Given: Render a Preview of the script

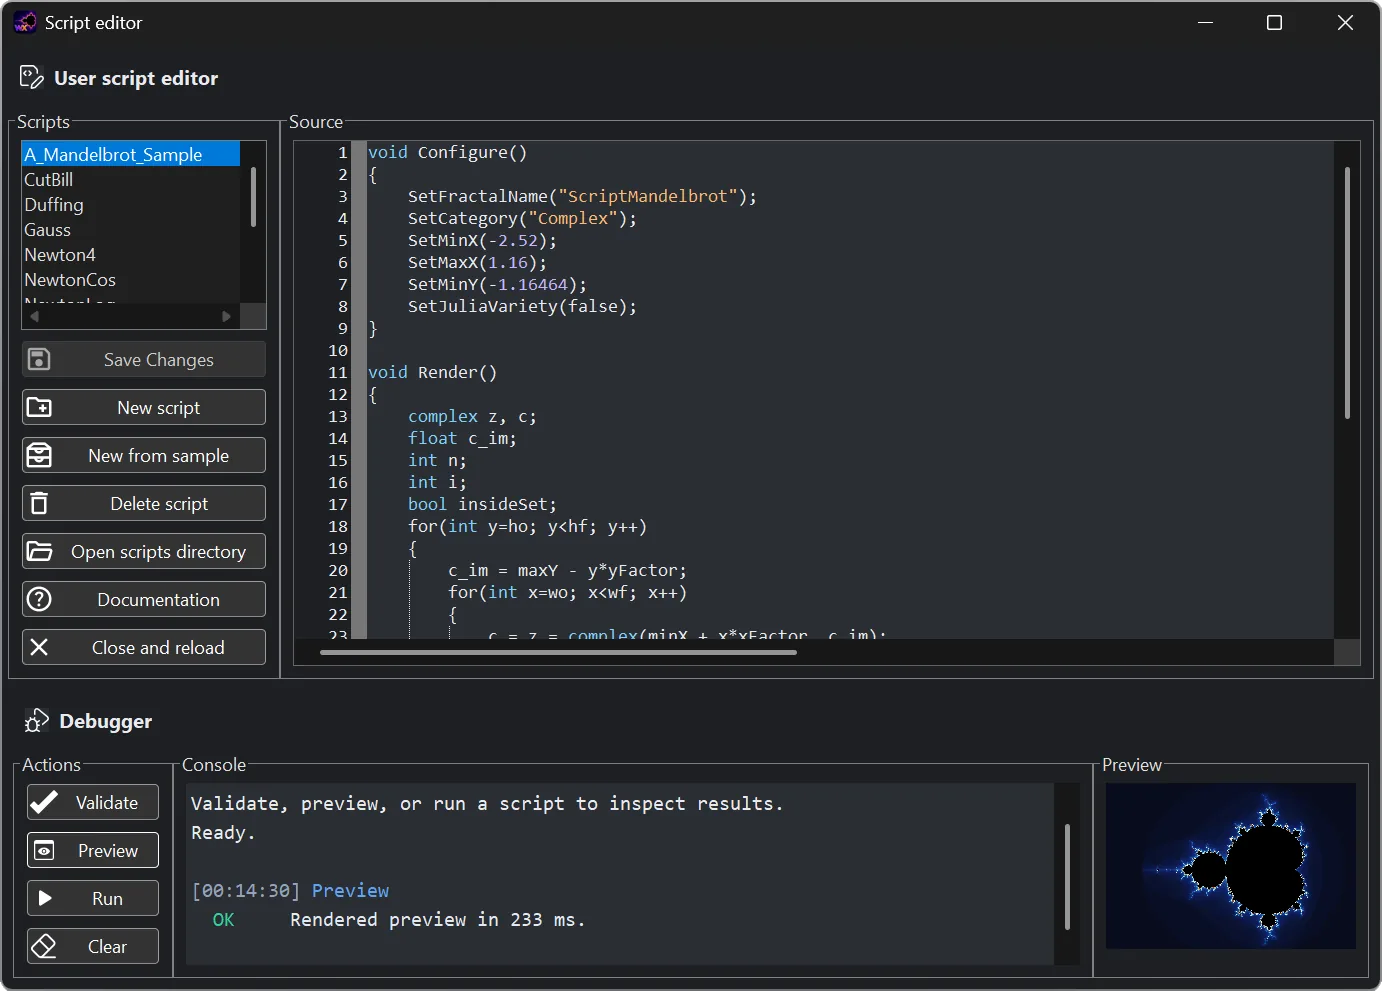Looking at the screenshot, I should (93, 850).
